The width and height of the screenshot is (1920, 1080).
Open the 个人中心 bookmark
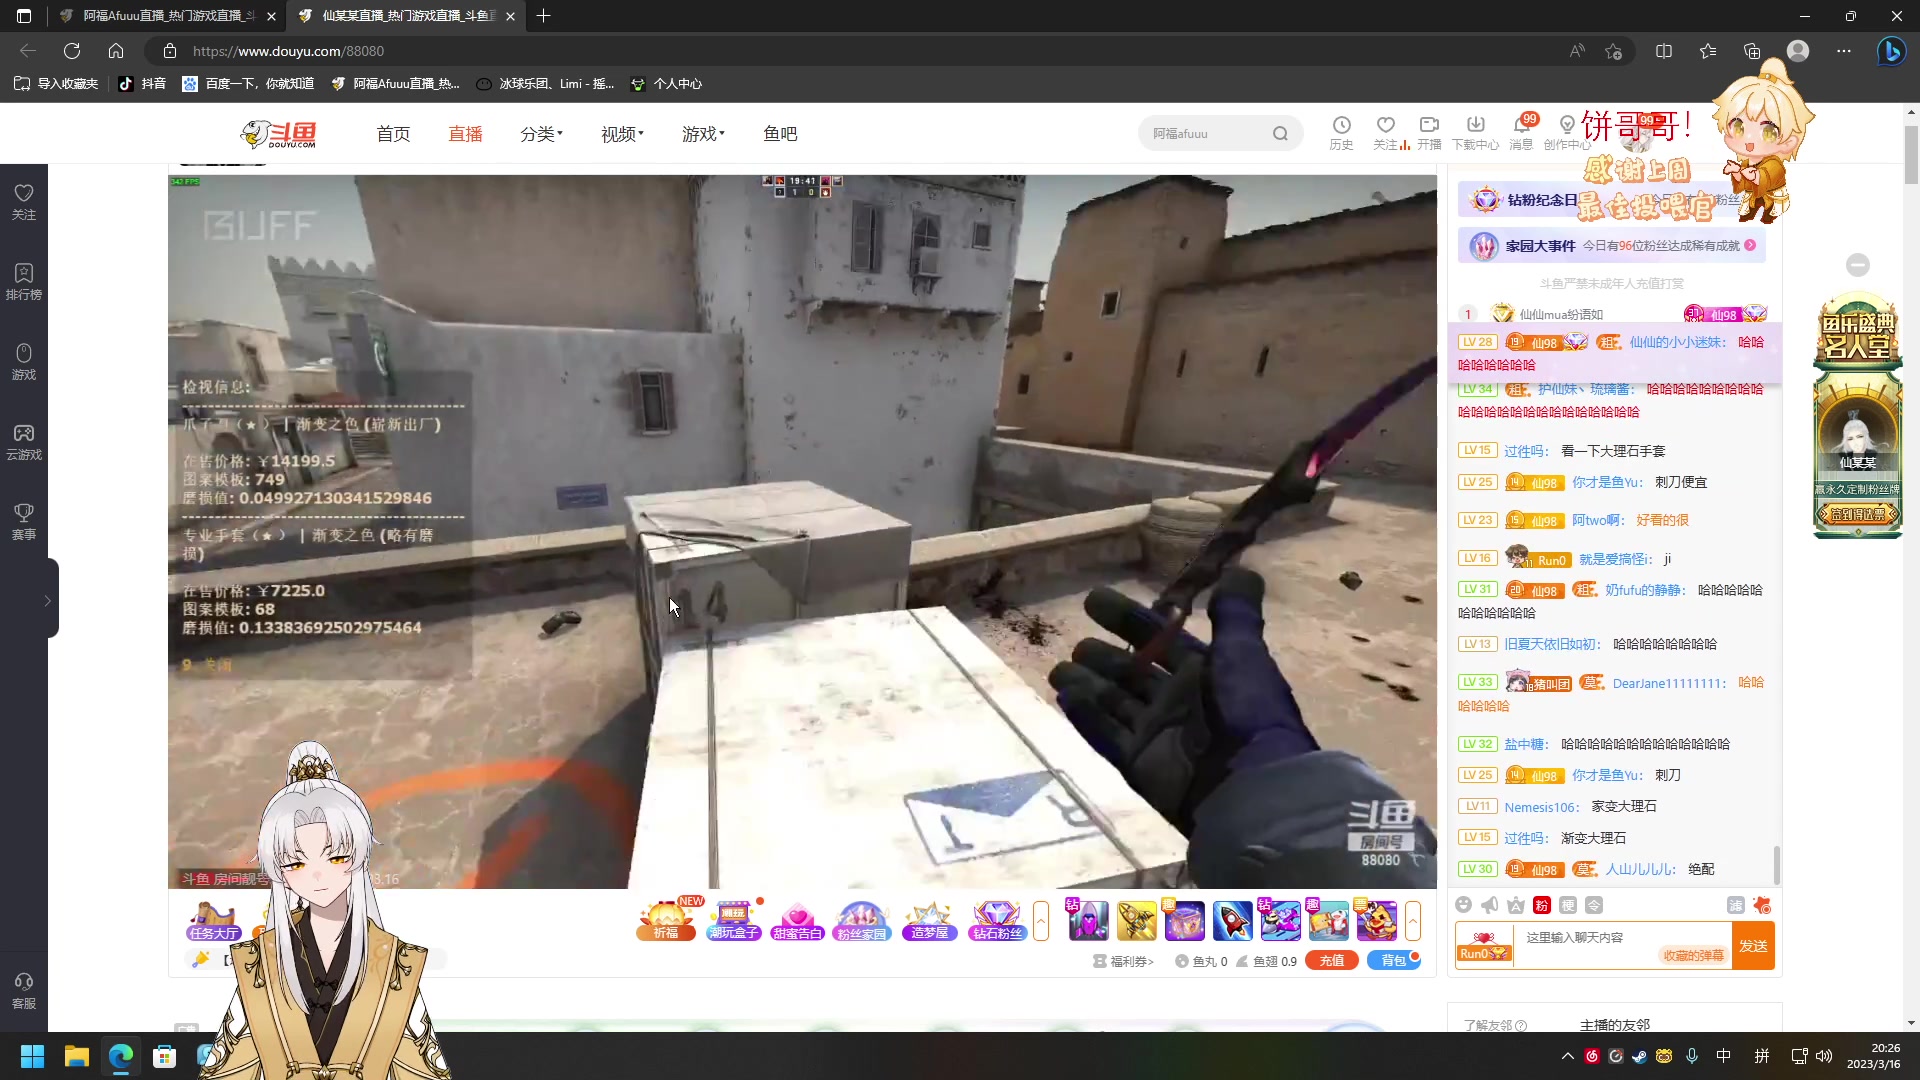pos(666,84)
